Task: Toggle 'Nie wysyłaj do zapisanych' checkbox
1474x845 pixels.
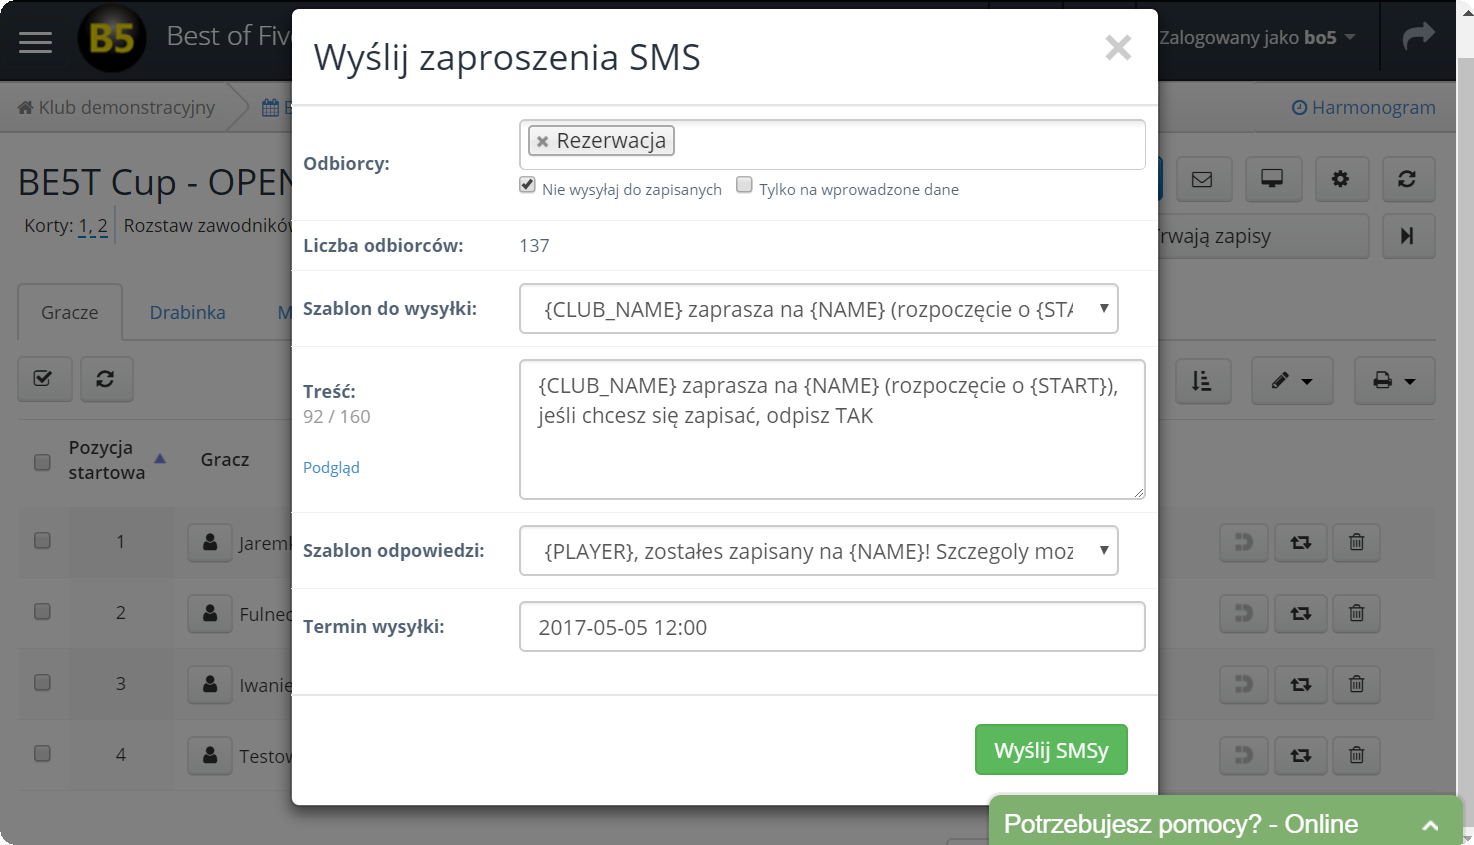Action: pyautogui.click(x=528, y=185)
